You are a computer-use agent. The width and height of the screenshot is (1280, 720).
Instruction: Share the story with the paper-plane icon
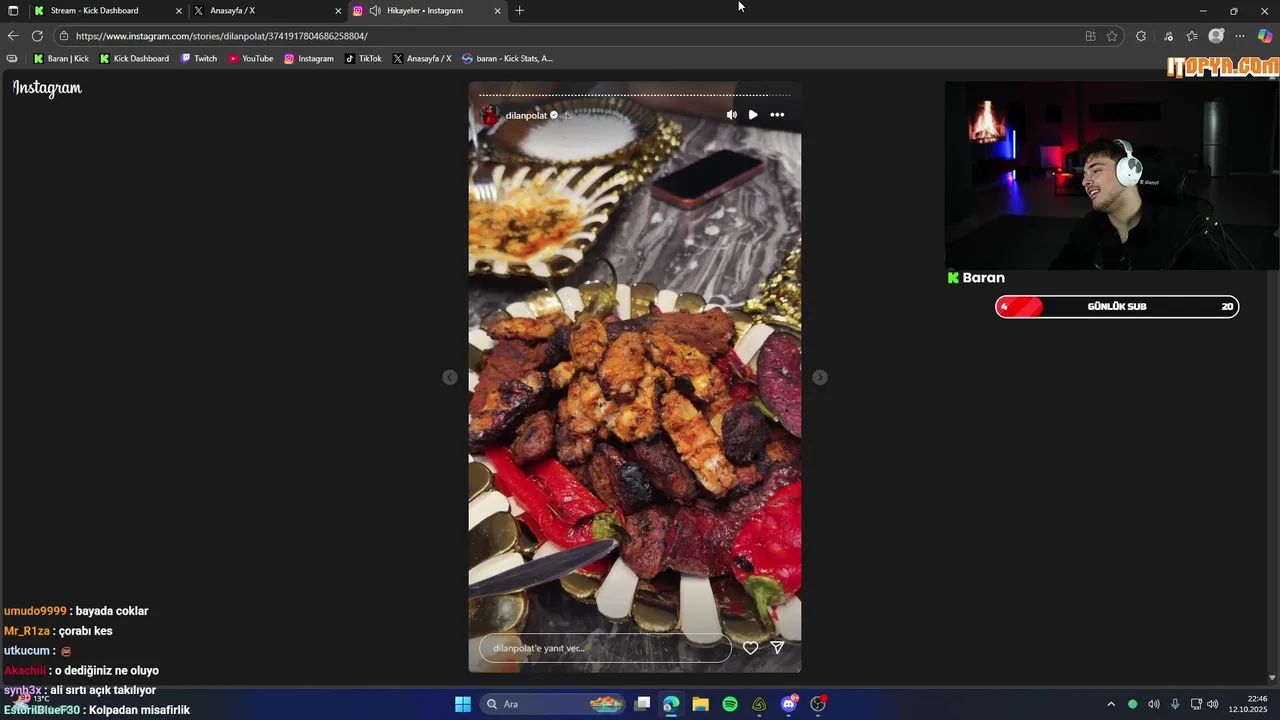coord(777,648)
